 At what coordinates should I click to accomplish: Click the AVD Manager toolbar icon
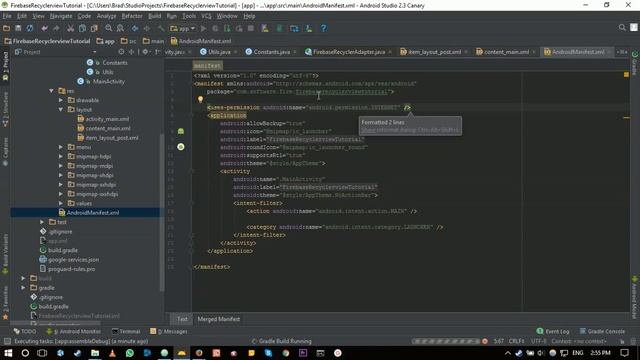[x=265, y=28]
